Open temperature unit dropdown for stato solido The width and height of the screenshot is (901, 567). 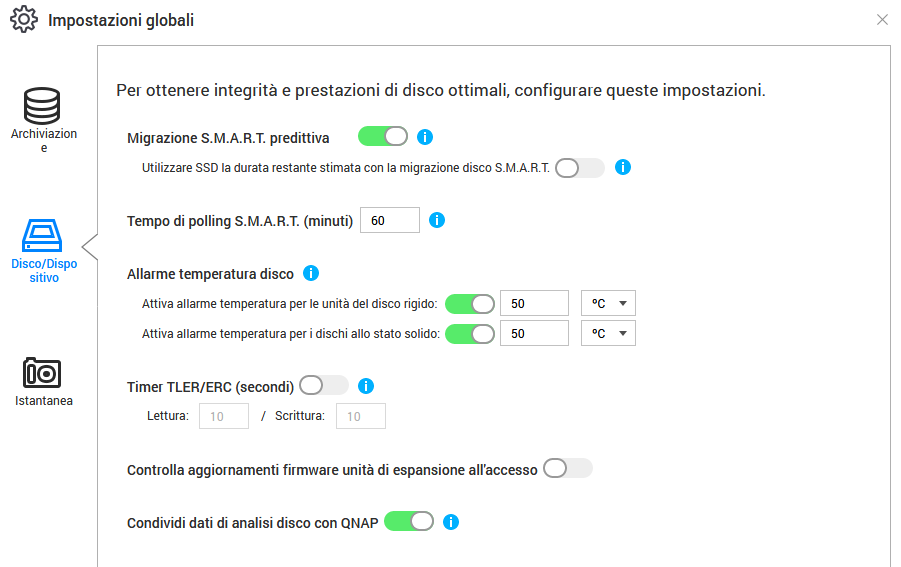(608, 334)
